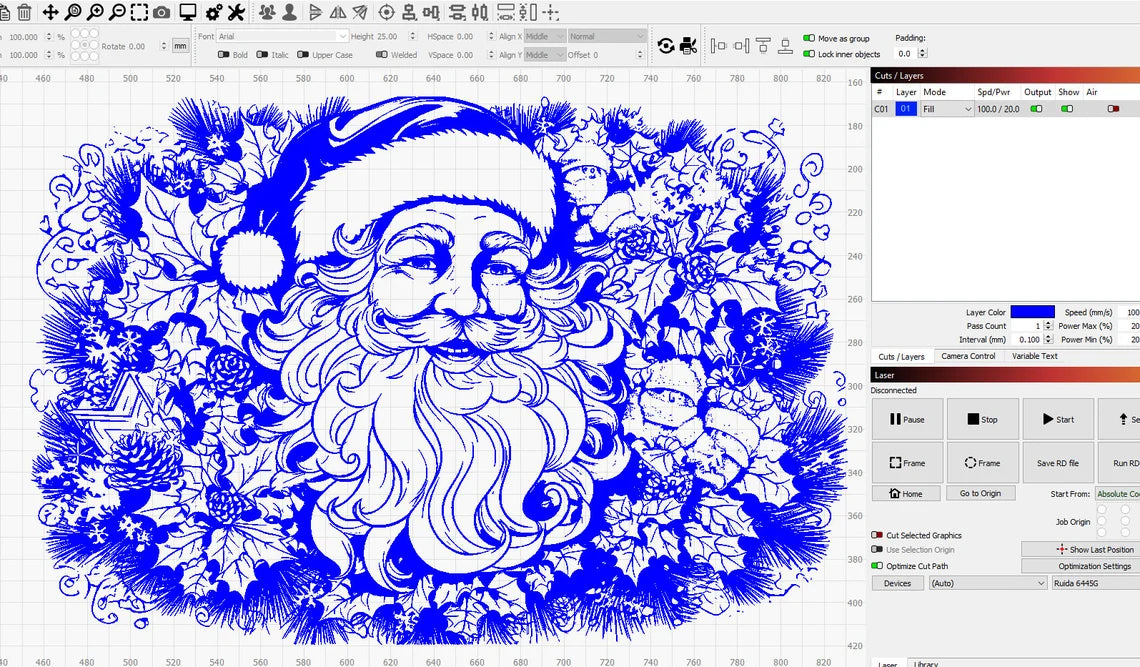The image size is (1140, 667).
Task: Click the camera capture icon
Action: pos(161,12)
